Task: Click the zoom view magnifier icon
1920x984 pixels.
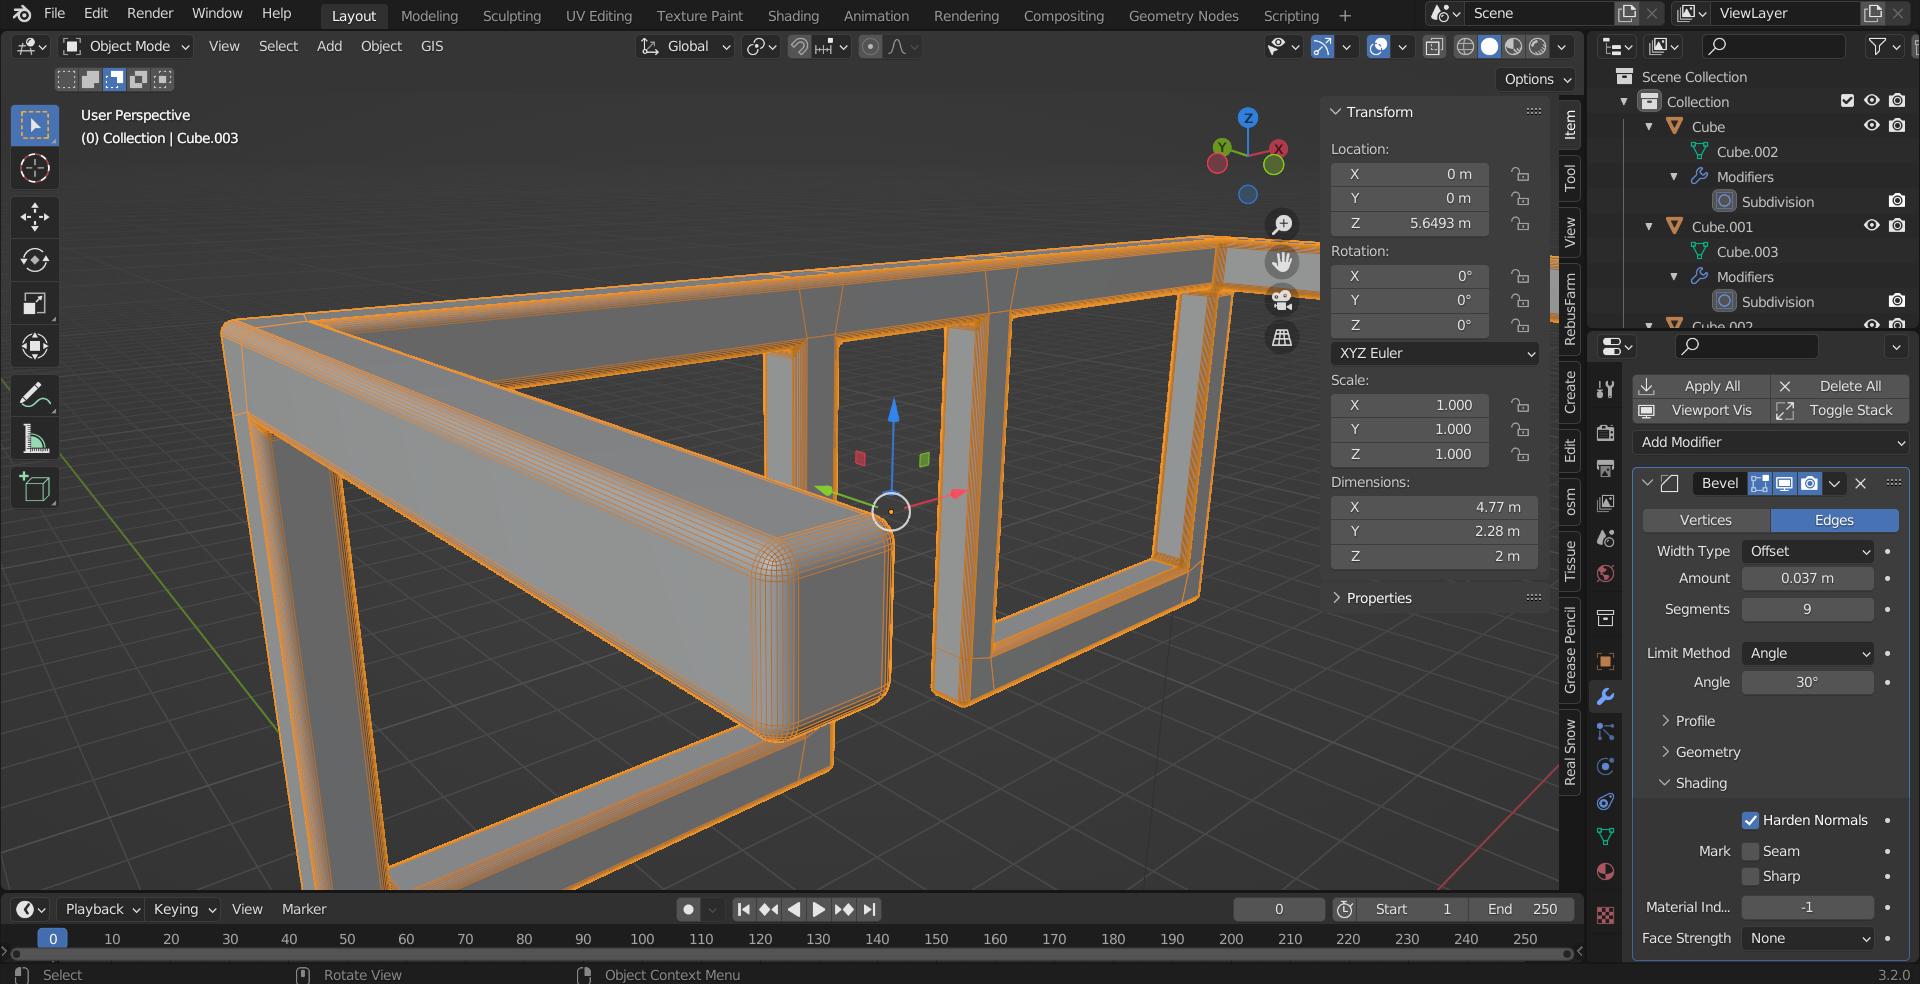Action: click(1282, 224)
